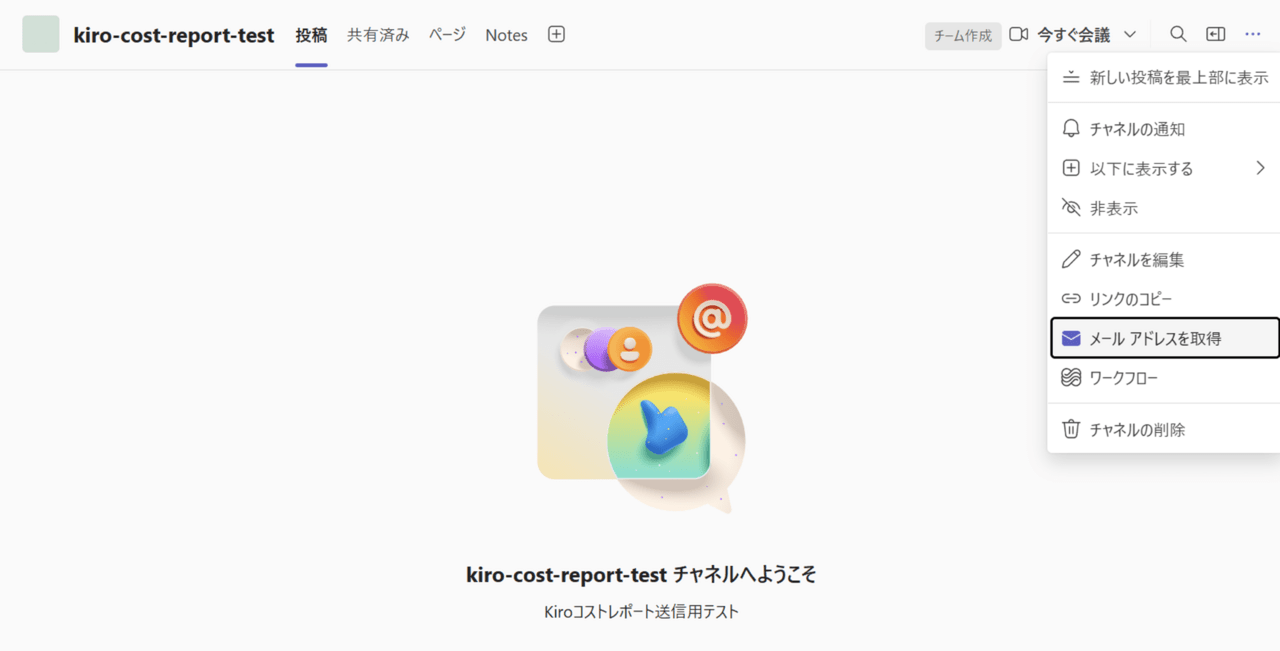
Task: Add a new tab with plus icon
Action: click(x=557, y=34)
